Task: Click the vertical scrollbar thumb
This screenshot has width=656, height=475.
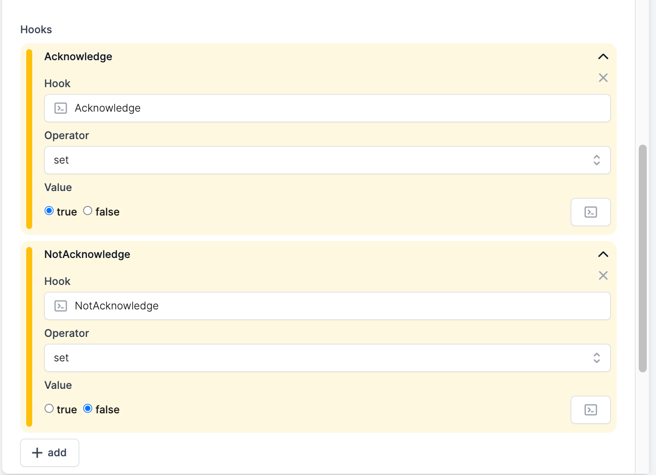Action: click(643, 258)
